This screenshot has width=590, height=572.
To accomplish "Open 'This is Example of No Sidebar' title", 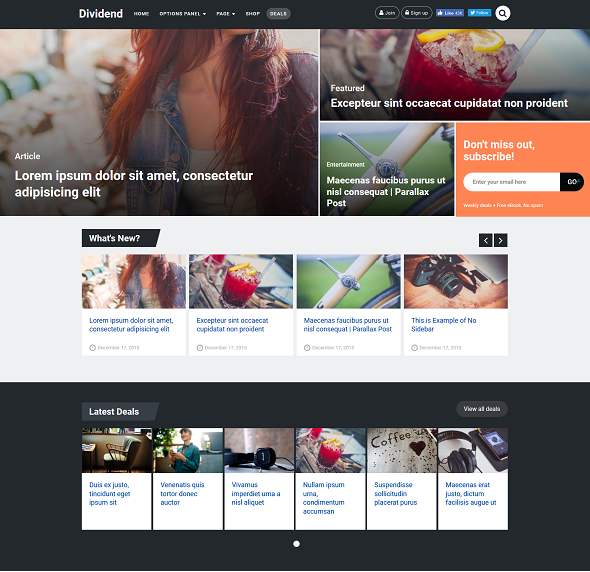I will tap(444, 325).
